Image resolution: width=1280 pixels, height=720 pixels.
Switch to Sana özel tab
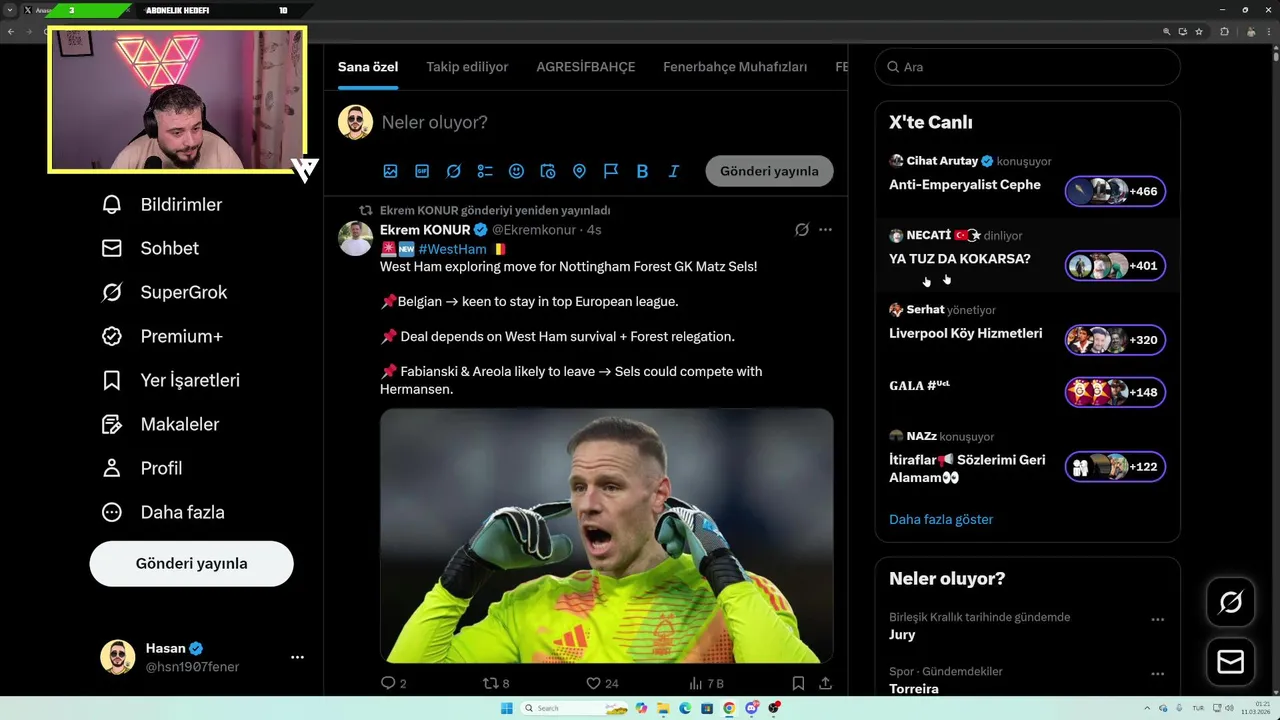click(x=368, y=67)
